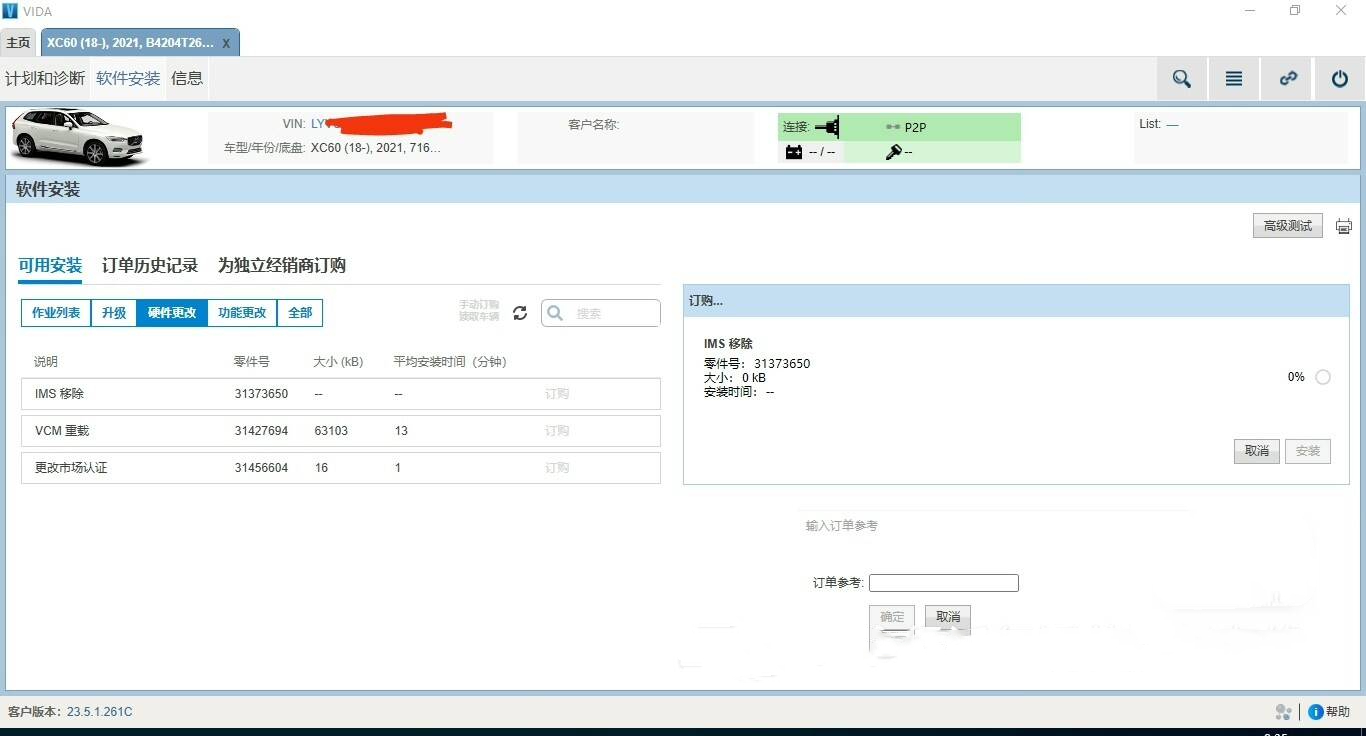Open 计划和诊断 menu
This screenshot has width=1366, height=736.
(45, 78)
